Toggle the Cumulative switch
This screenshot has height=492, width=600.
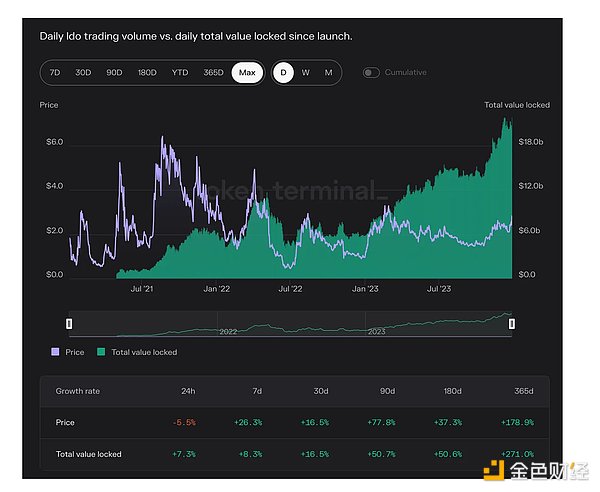pyautogui.click(x=372, y=73)
